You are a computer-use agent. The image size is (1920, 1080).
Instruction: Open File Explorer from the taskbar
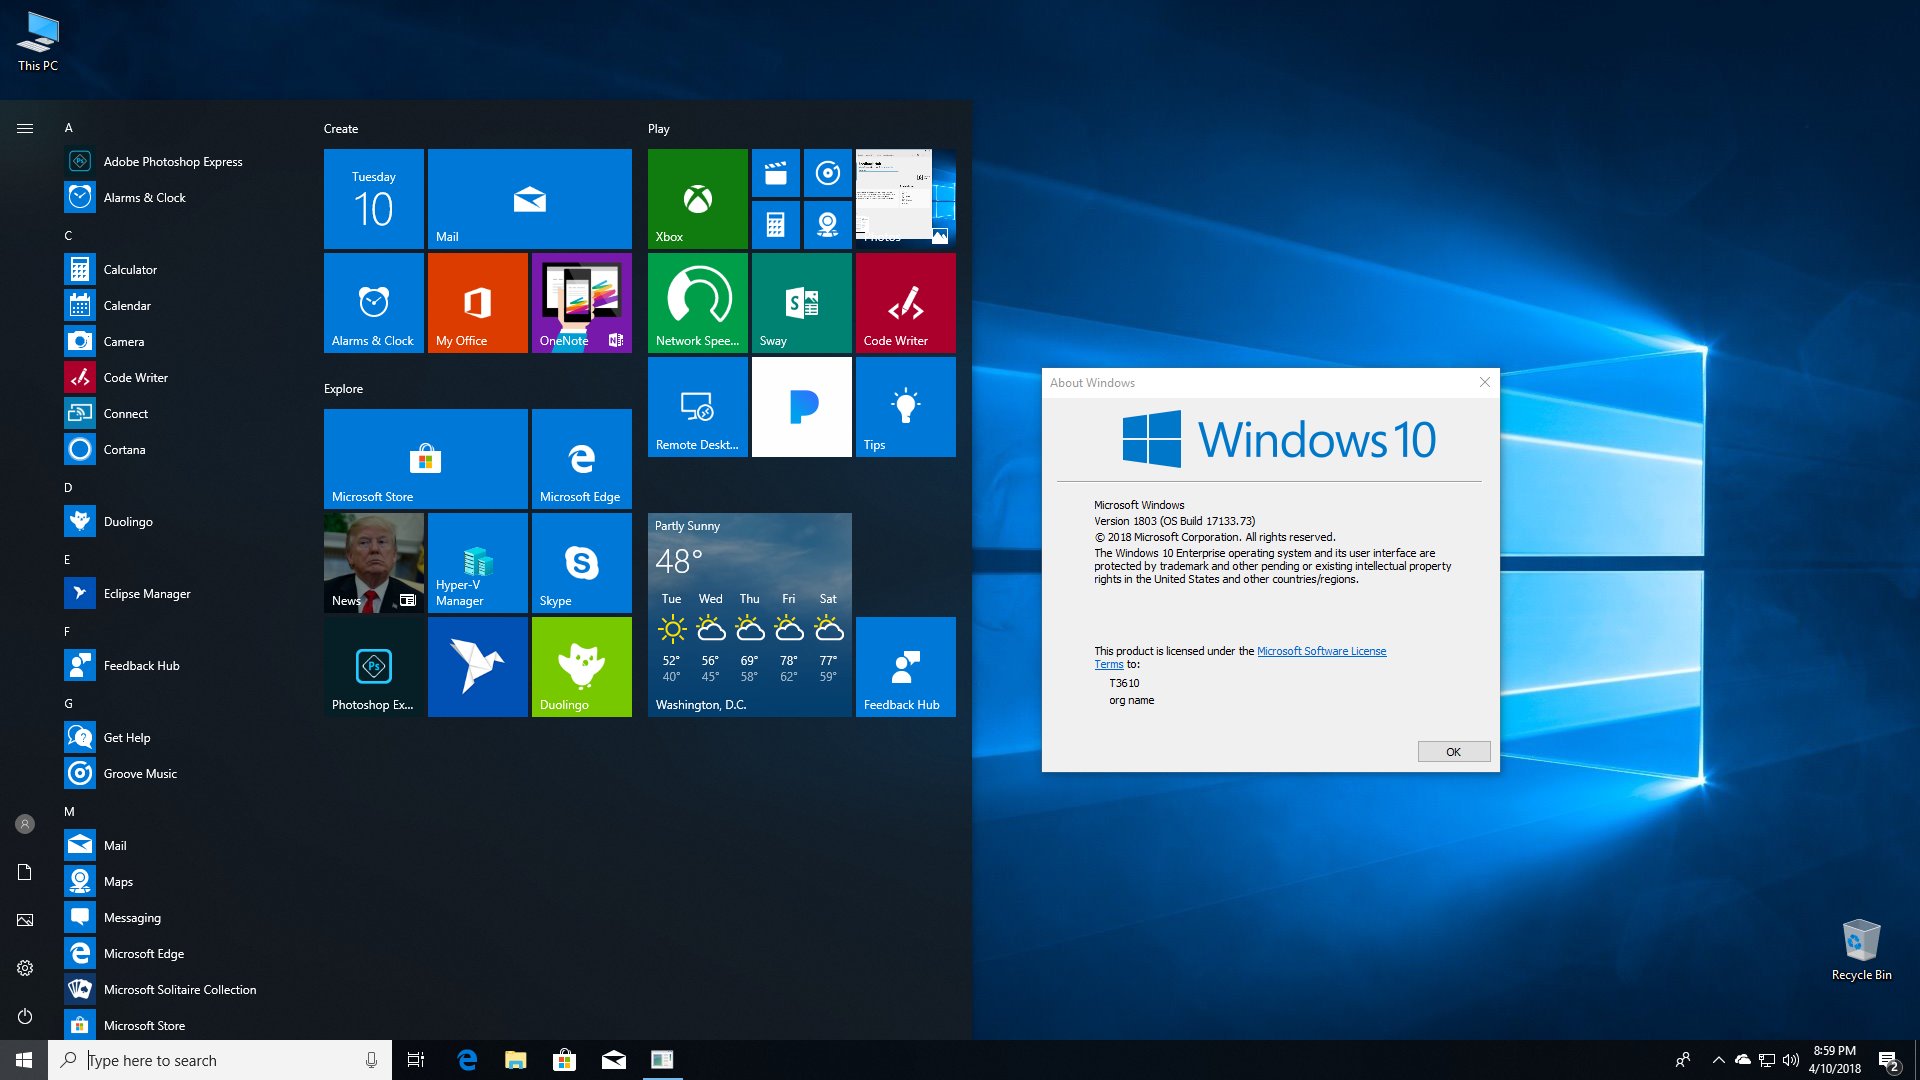(515, 1060)
